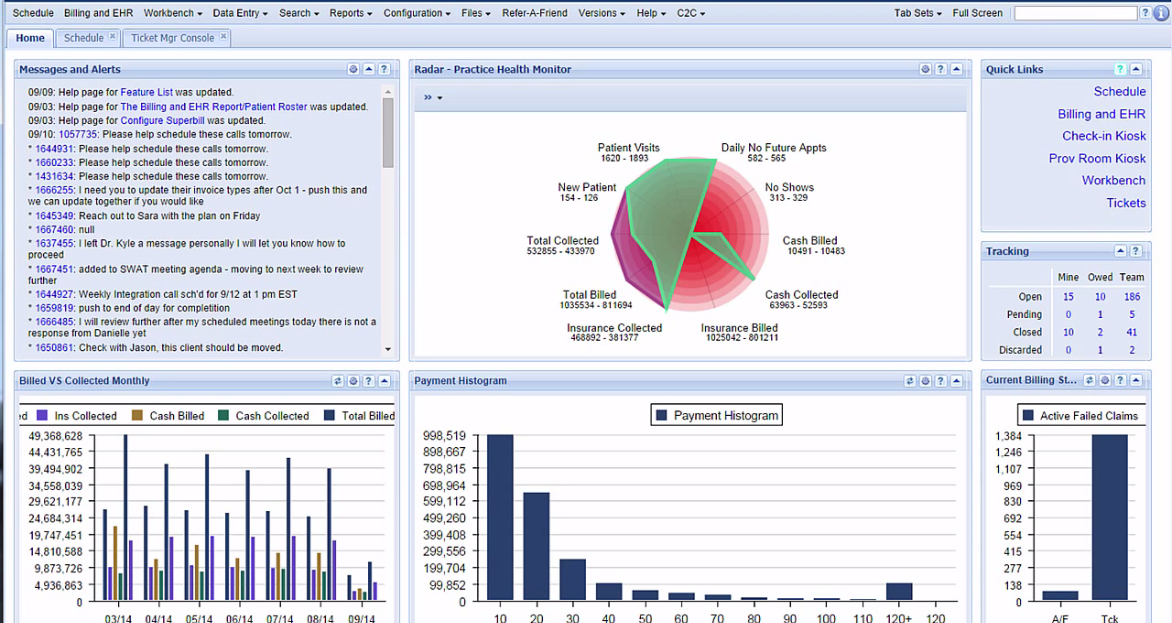The height and width of the screenshot is (623, 1172).
Task: Open the Configuration dropdown menu
Action: (x=417, y=13)
